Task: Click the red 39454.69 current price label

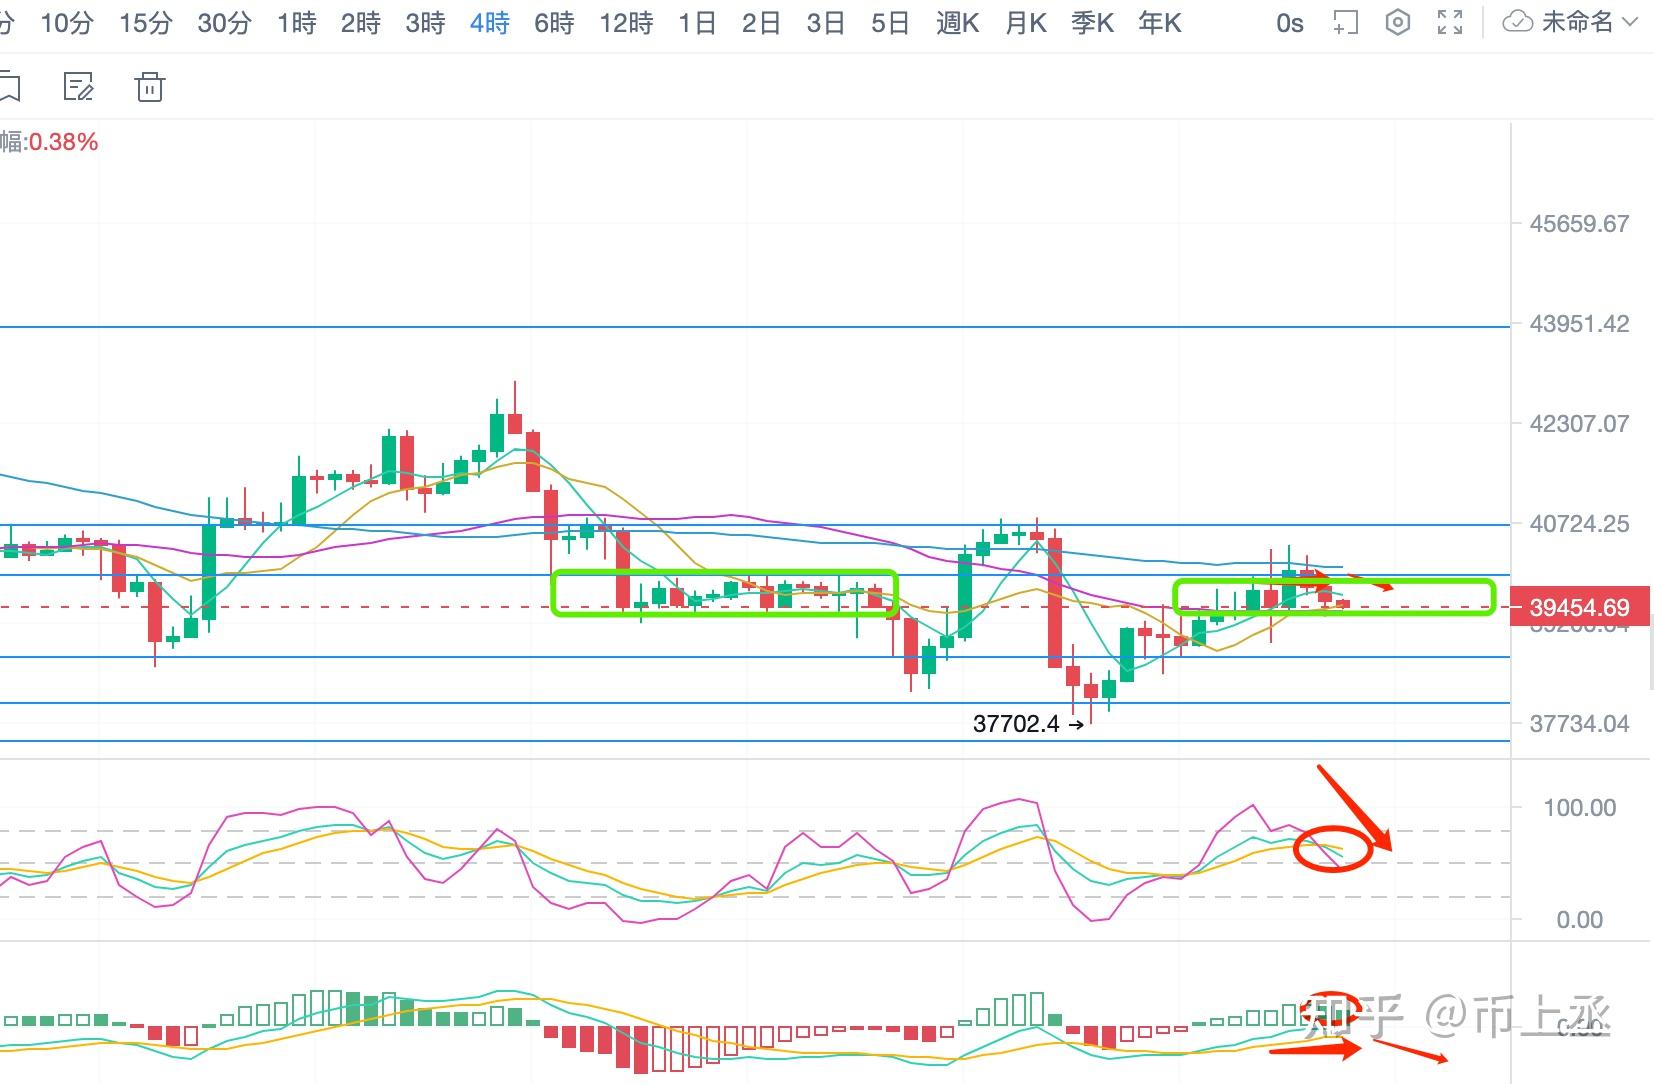Action: 1579,607
